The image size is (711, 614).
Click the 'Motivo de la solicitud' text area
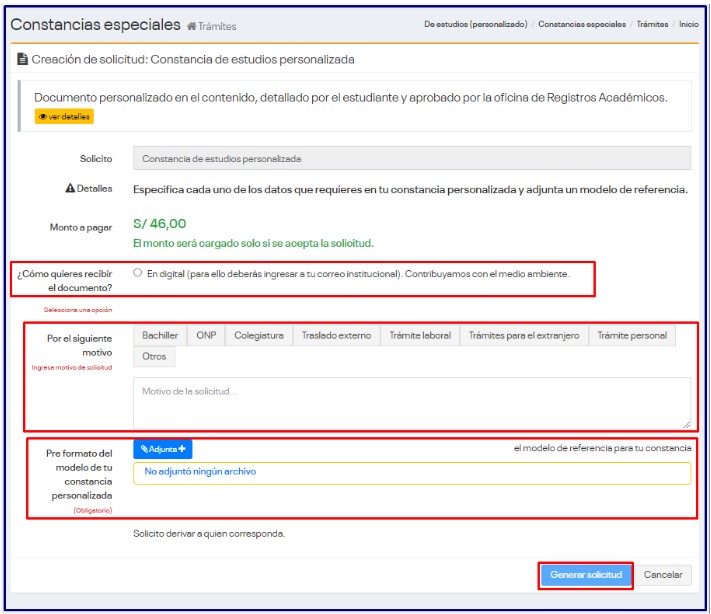pos(412,403)
